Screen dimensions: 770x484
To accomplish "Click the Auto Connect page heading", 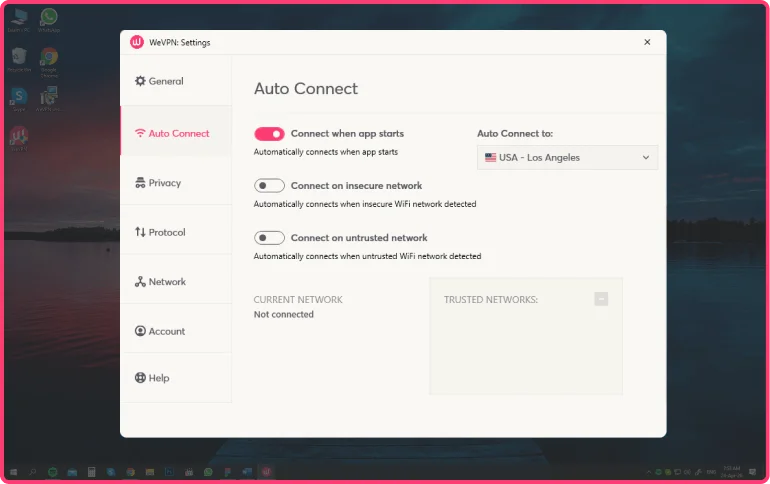I will [305, 89].
